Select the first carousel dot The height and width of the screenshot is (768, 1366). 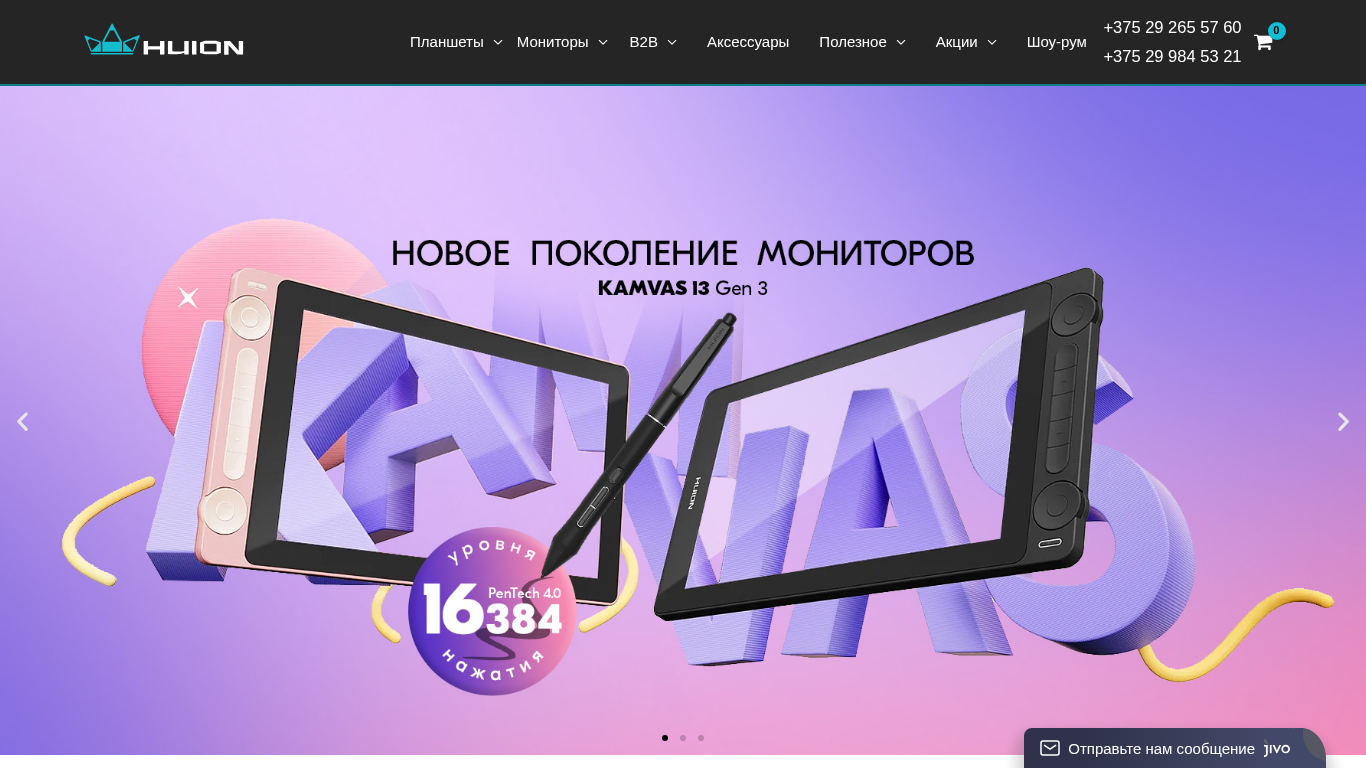point(665,738)
